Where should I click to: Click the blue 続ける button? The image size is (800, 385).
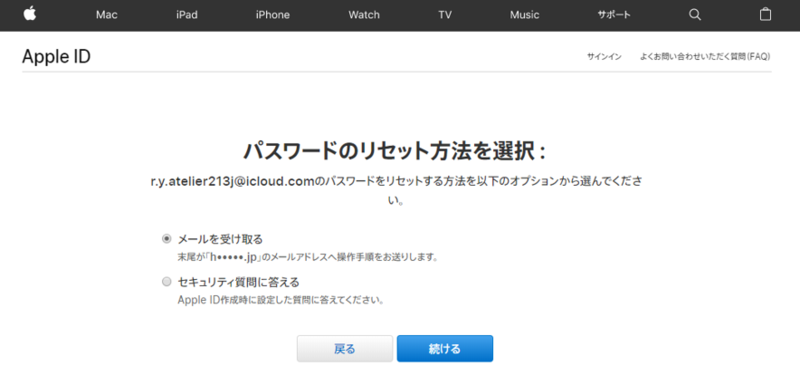tap(445, 349)
